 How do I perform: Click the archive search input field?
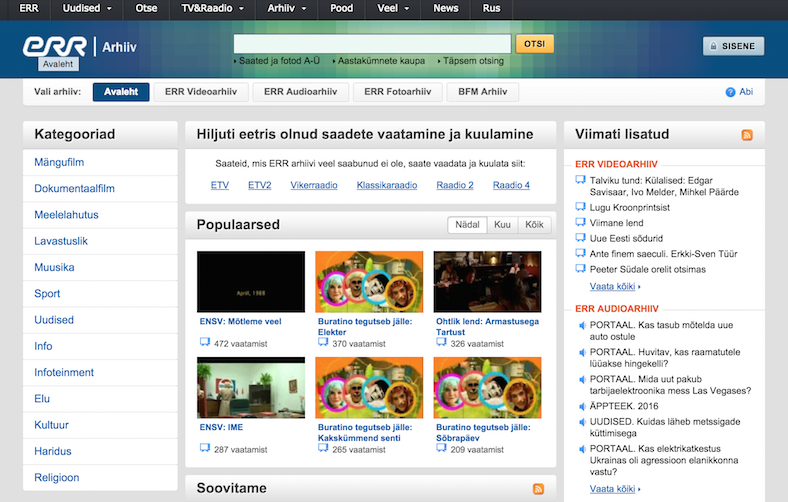point(372,44)
